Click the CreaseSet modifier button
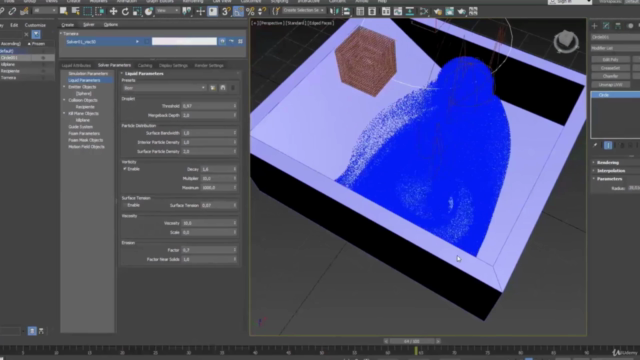Screen dimensions: 640x360 coord(610,68)
